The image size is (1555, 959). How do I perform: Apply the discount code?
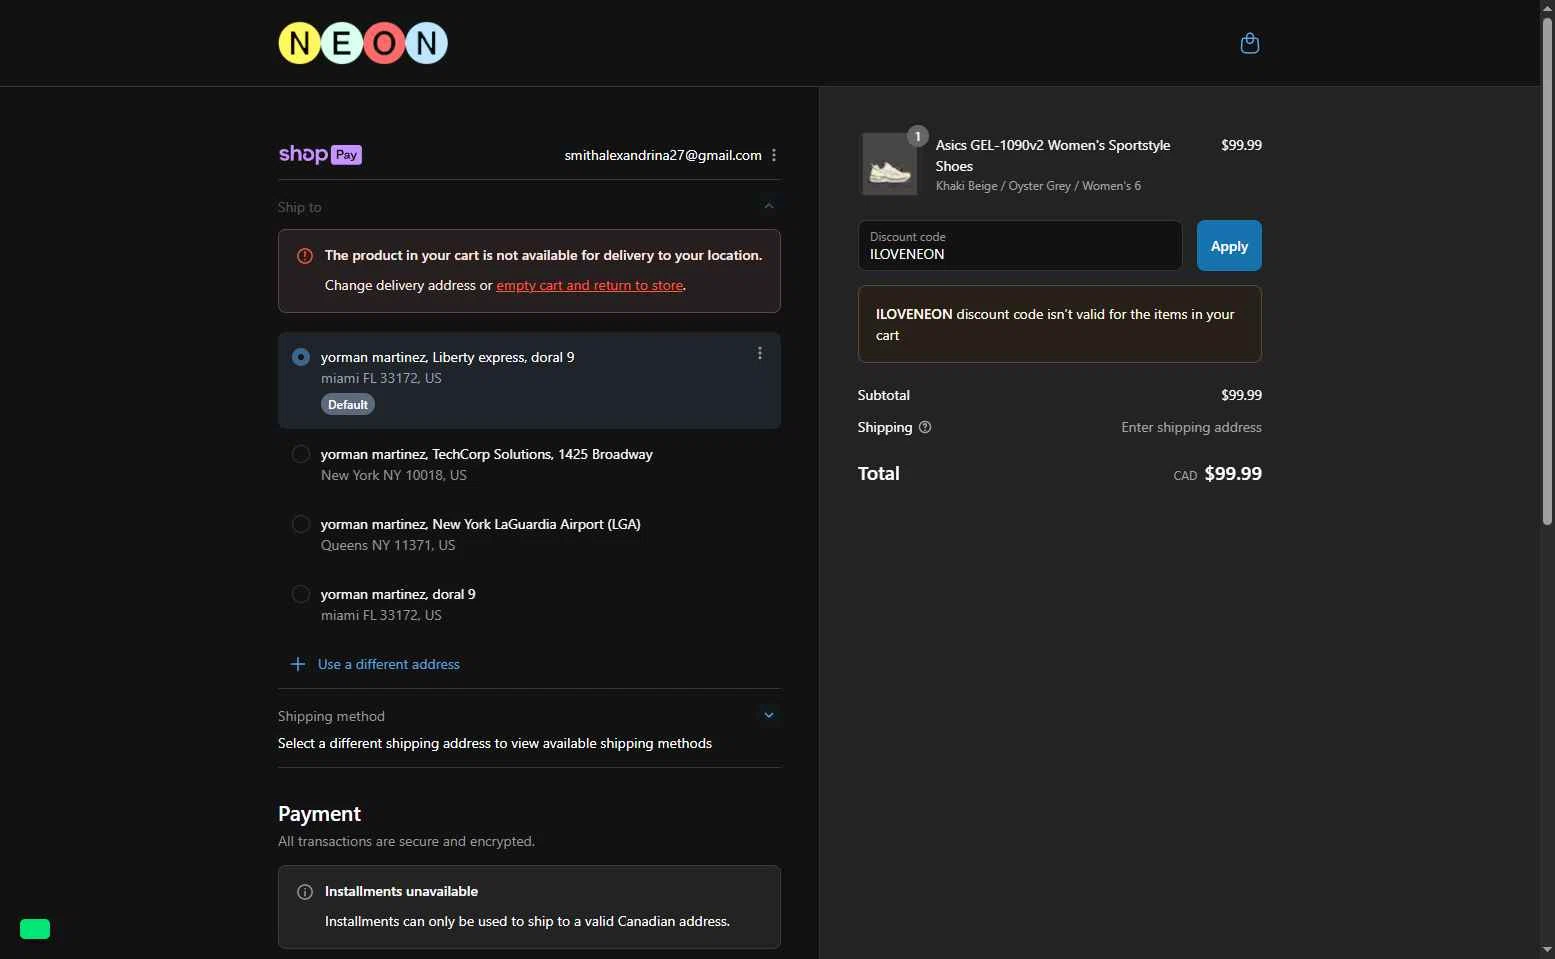[1229, 245]
